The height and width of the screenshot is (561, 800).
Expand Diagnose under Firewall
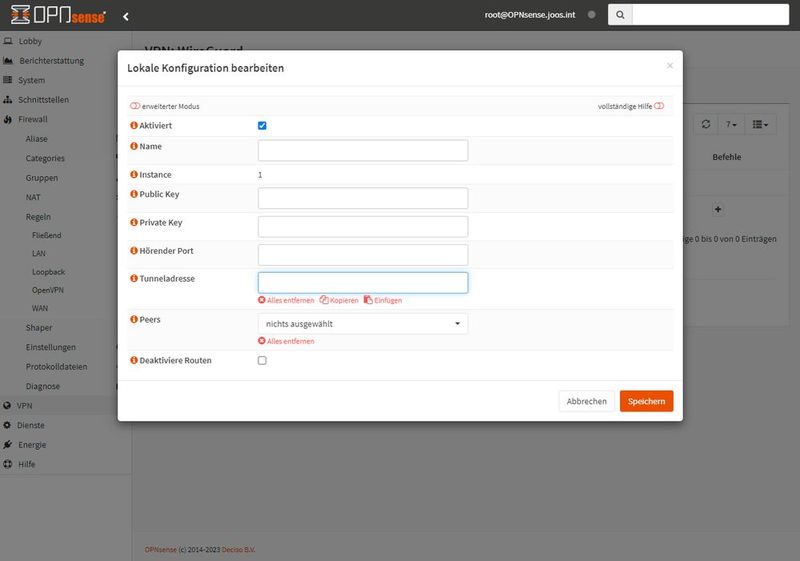coord(43,386)
